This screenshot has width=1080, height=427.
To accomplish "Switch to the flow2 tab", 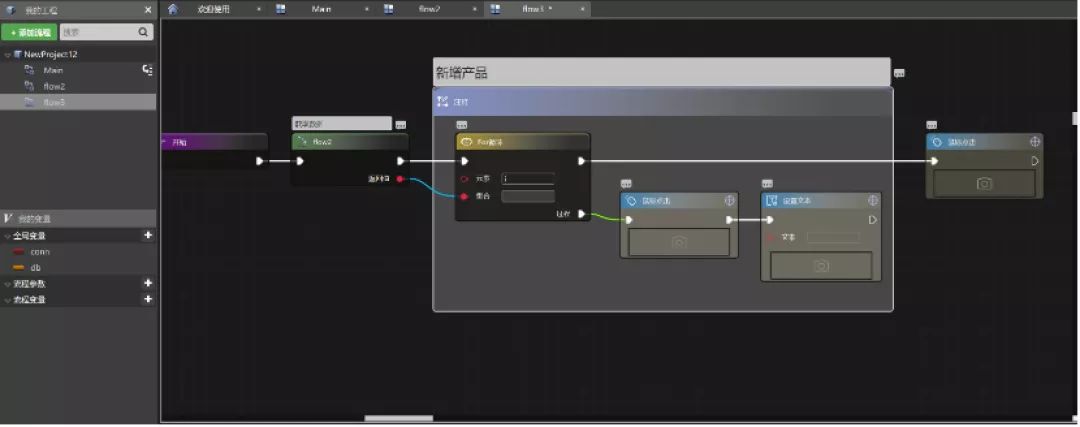I will pyautogui.click(x=430, y=9).
